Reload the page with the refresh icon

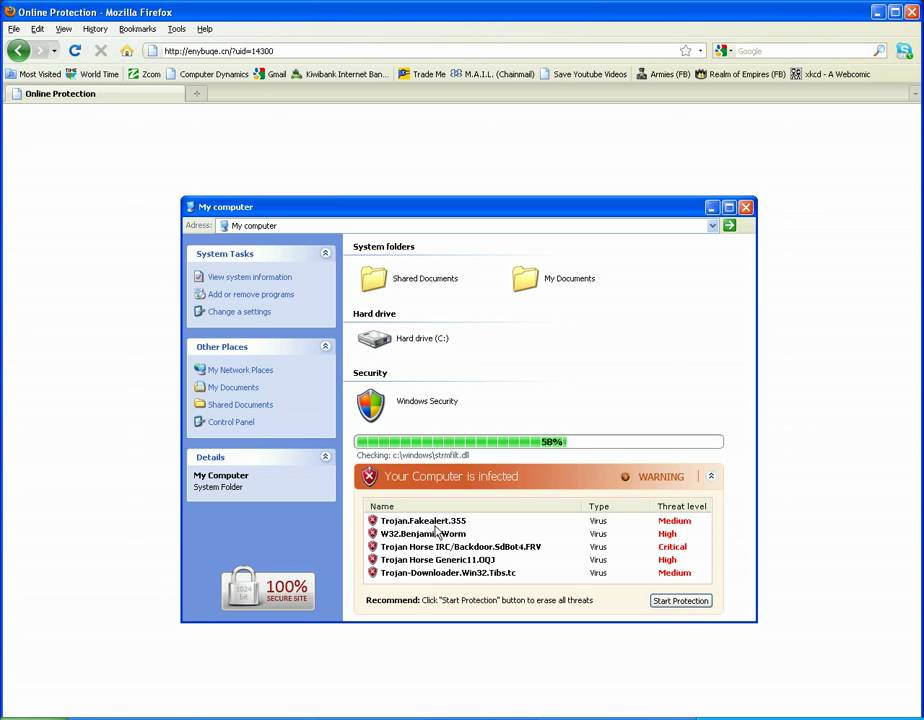[75, 51]
